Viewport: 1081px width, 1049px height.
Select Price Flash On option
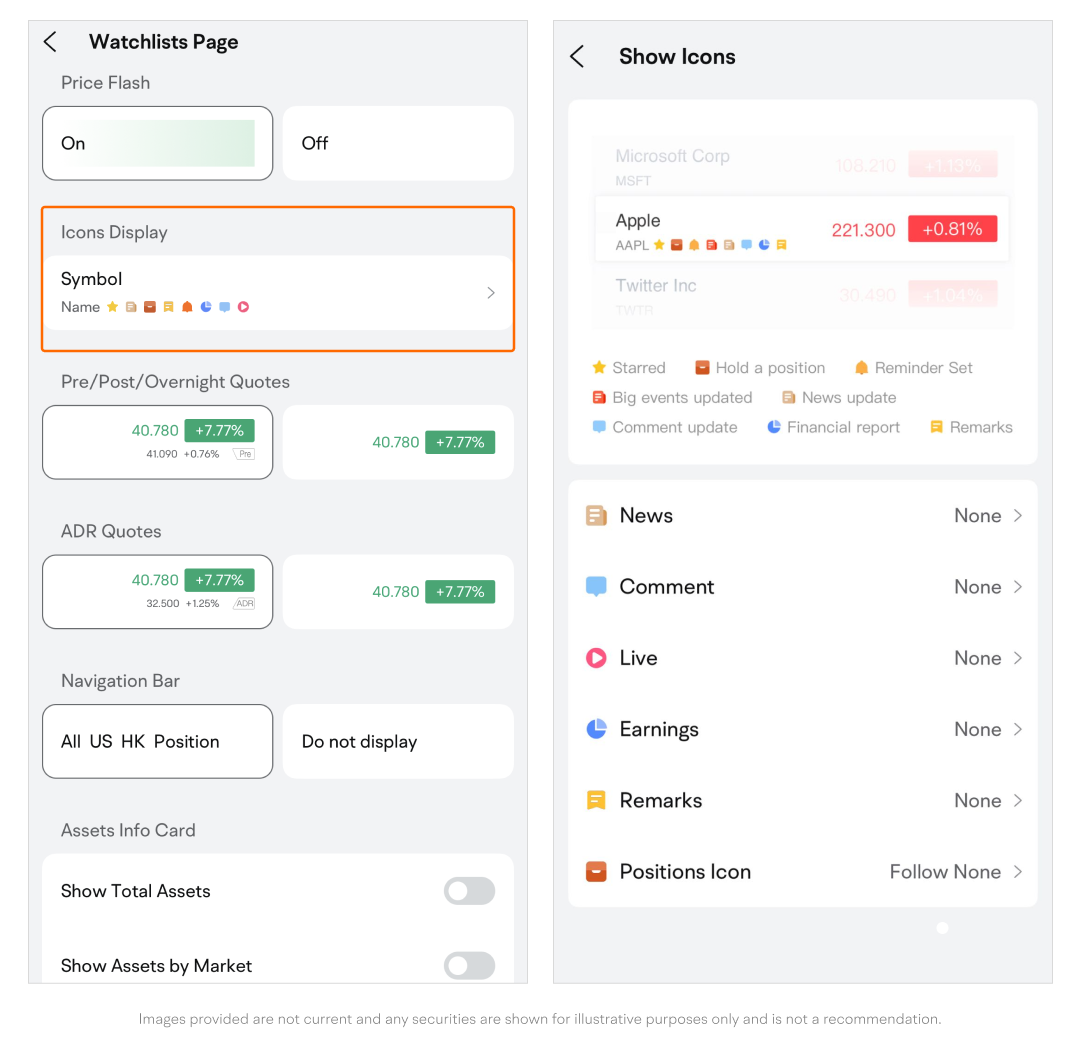coord(157,143)
